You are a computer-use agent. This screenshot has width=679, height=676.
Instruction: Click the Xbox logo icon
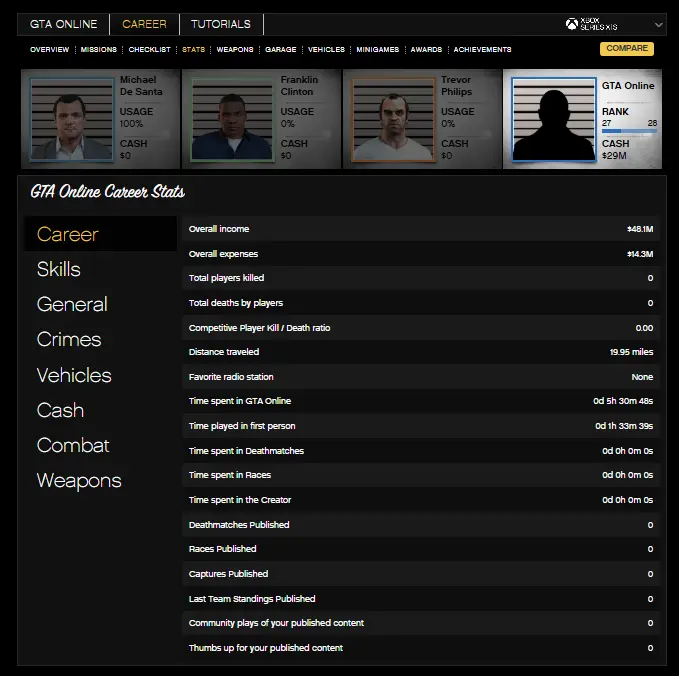tap(571, 24)
